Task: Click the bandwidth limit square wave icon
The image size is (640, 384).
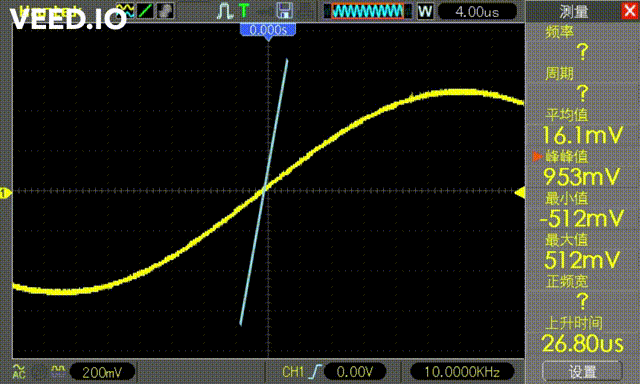Action: pos(59,371)
